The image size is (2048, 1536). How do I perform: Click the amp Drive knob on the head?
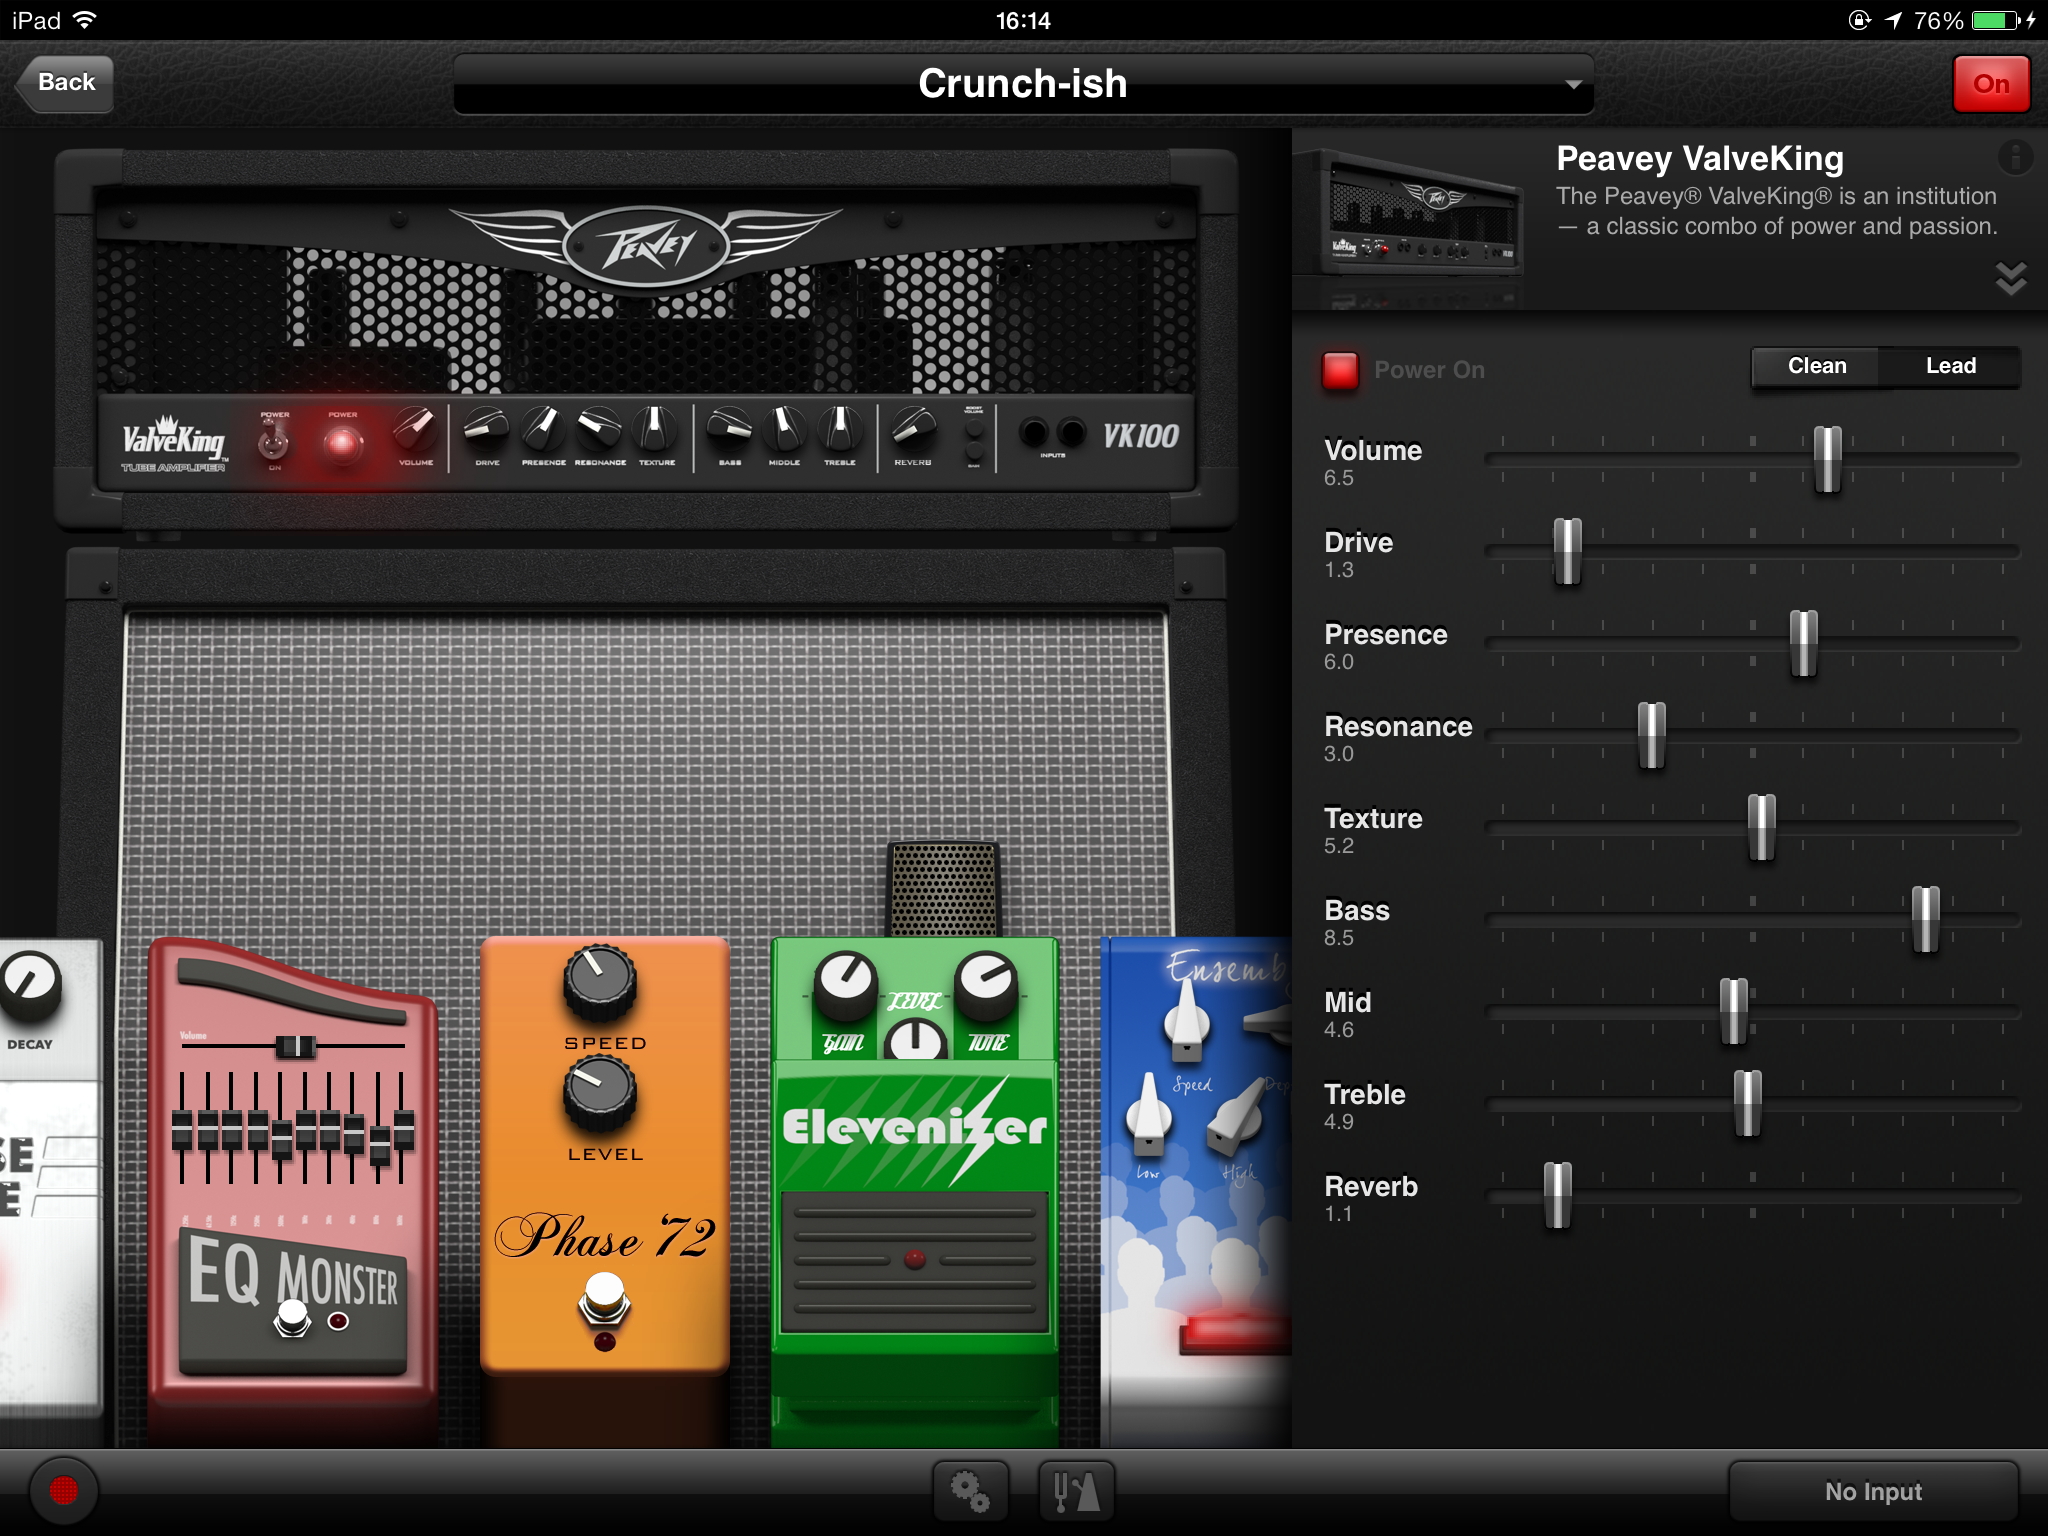click(x=487, y=430)
